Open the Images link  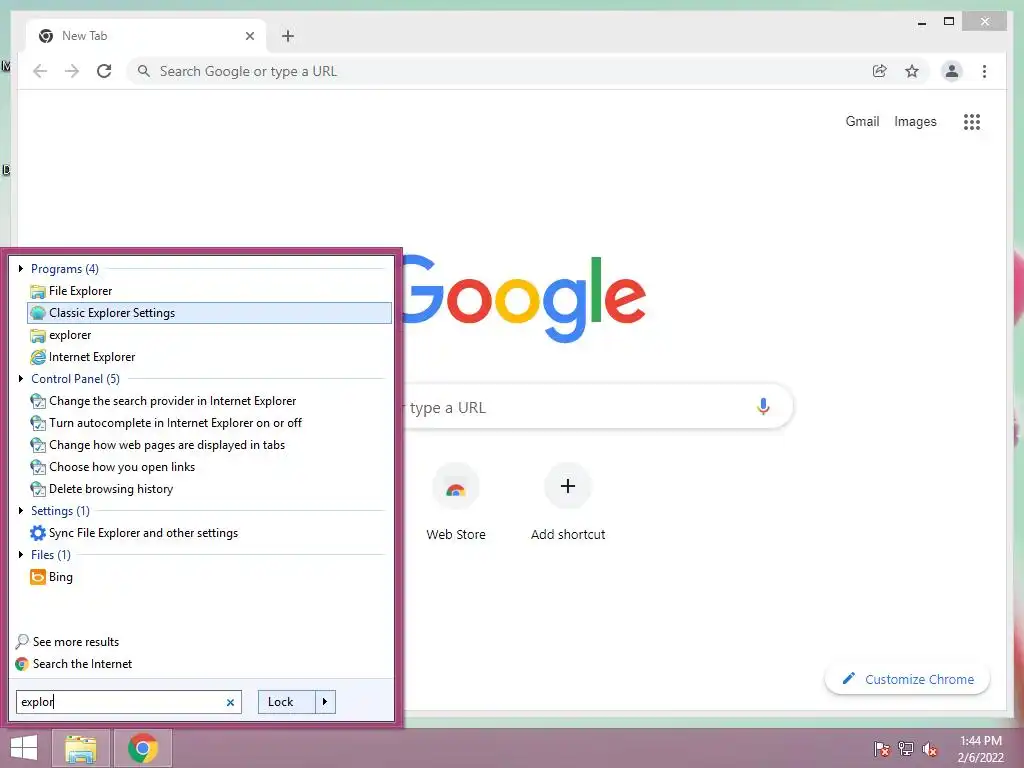click(x=915, y=121)
